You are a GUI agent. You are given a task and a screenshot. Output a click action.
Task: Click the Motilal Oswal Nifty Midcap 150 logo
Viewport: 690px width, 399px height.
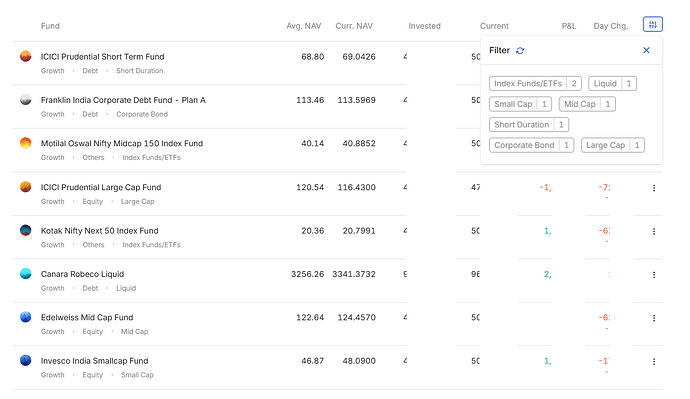pos(26,143)
